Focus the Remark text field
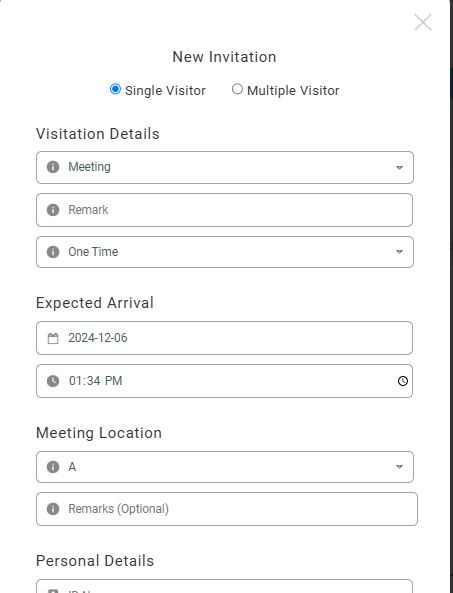Viewport: 453px width, 593px height. (x=224, y=210)
